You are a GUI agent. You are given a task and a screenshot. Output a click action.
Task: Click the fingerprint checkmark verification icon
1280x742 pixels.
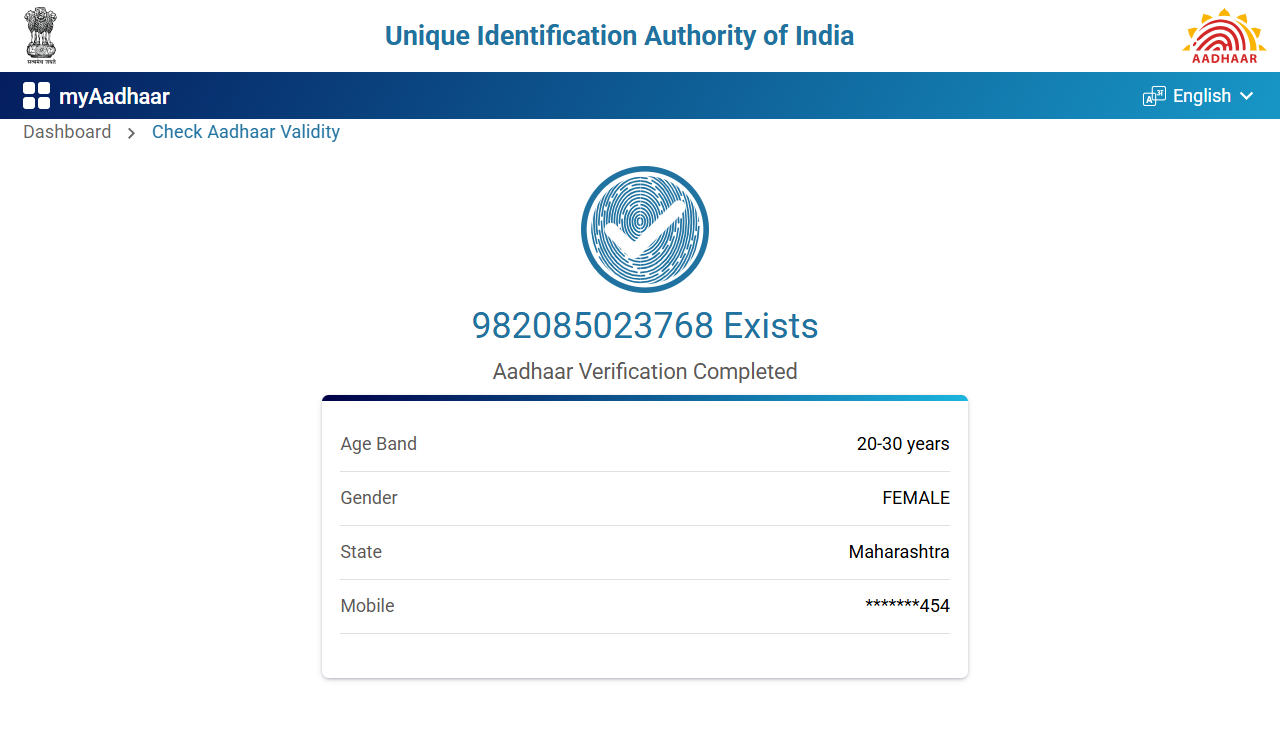645,229
